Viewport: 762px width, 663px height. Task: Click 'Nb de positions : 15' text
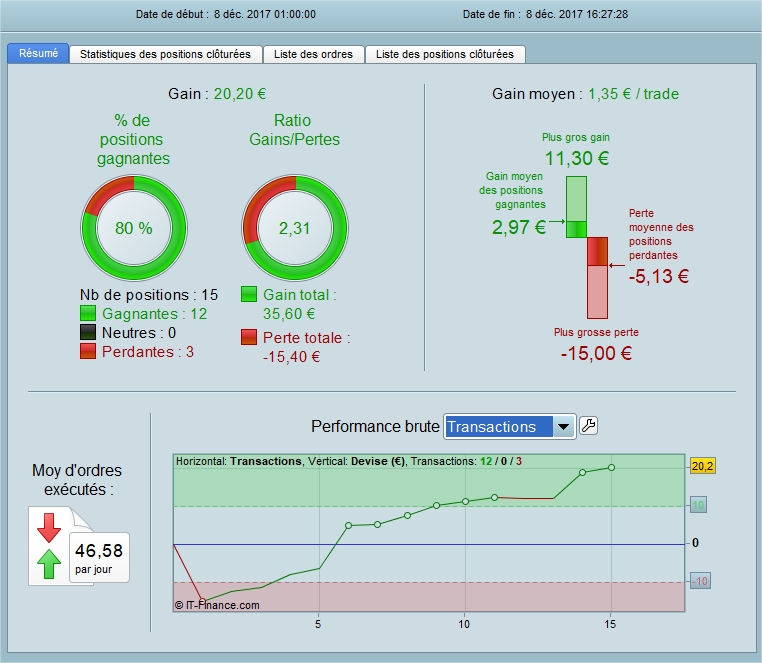pyautogui.click(x=149, y=295)
